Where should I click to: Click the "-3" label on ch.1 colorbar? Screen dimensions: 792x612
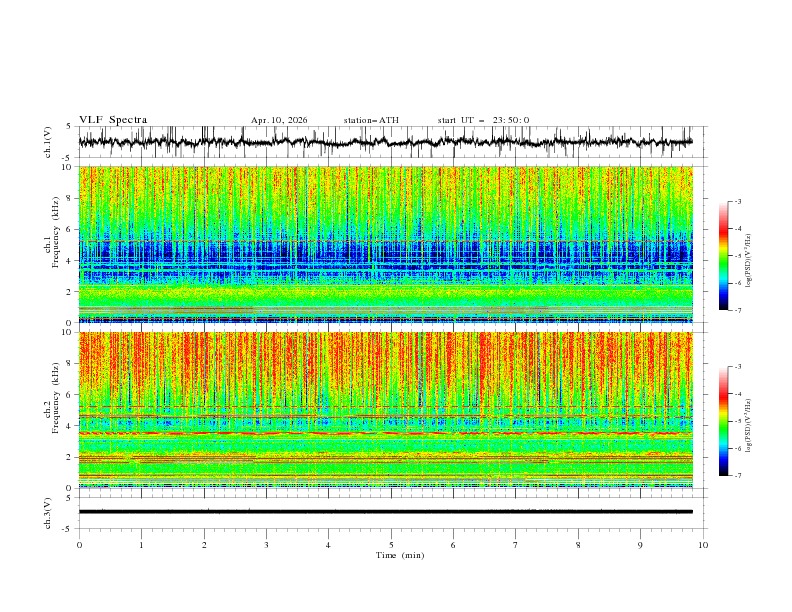point(737,201)
